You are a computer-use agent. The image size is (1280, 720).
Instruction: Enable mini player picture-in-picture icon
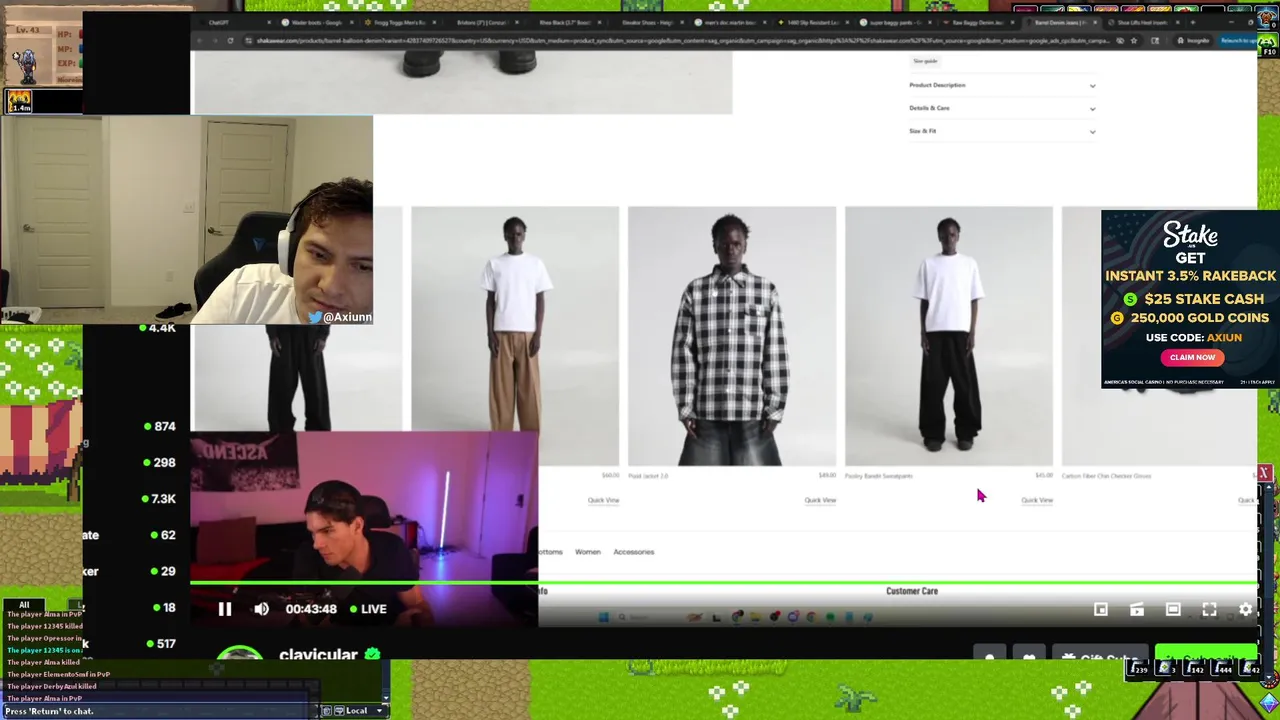(1101, 609)
